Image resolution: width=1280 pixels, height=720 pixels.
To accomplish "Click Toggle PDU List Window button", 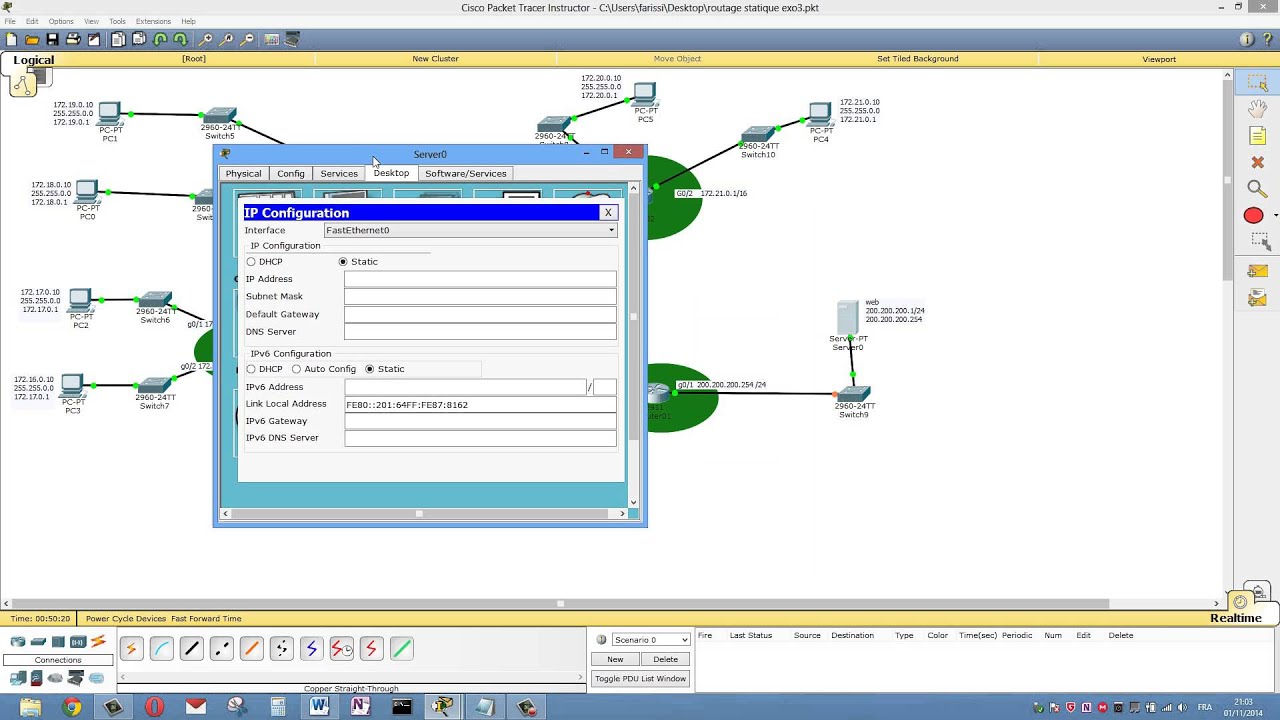I will [640, 679].
